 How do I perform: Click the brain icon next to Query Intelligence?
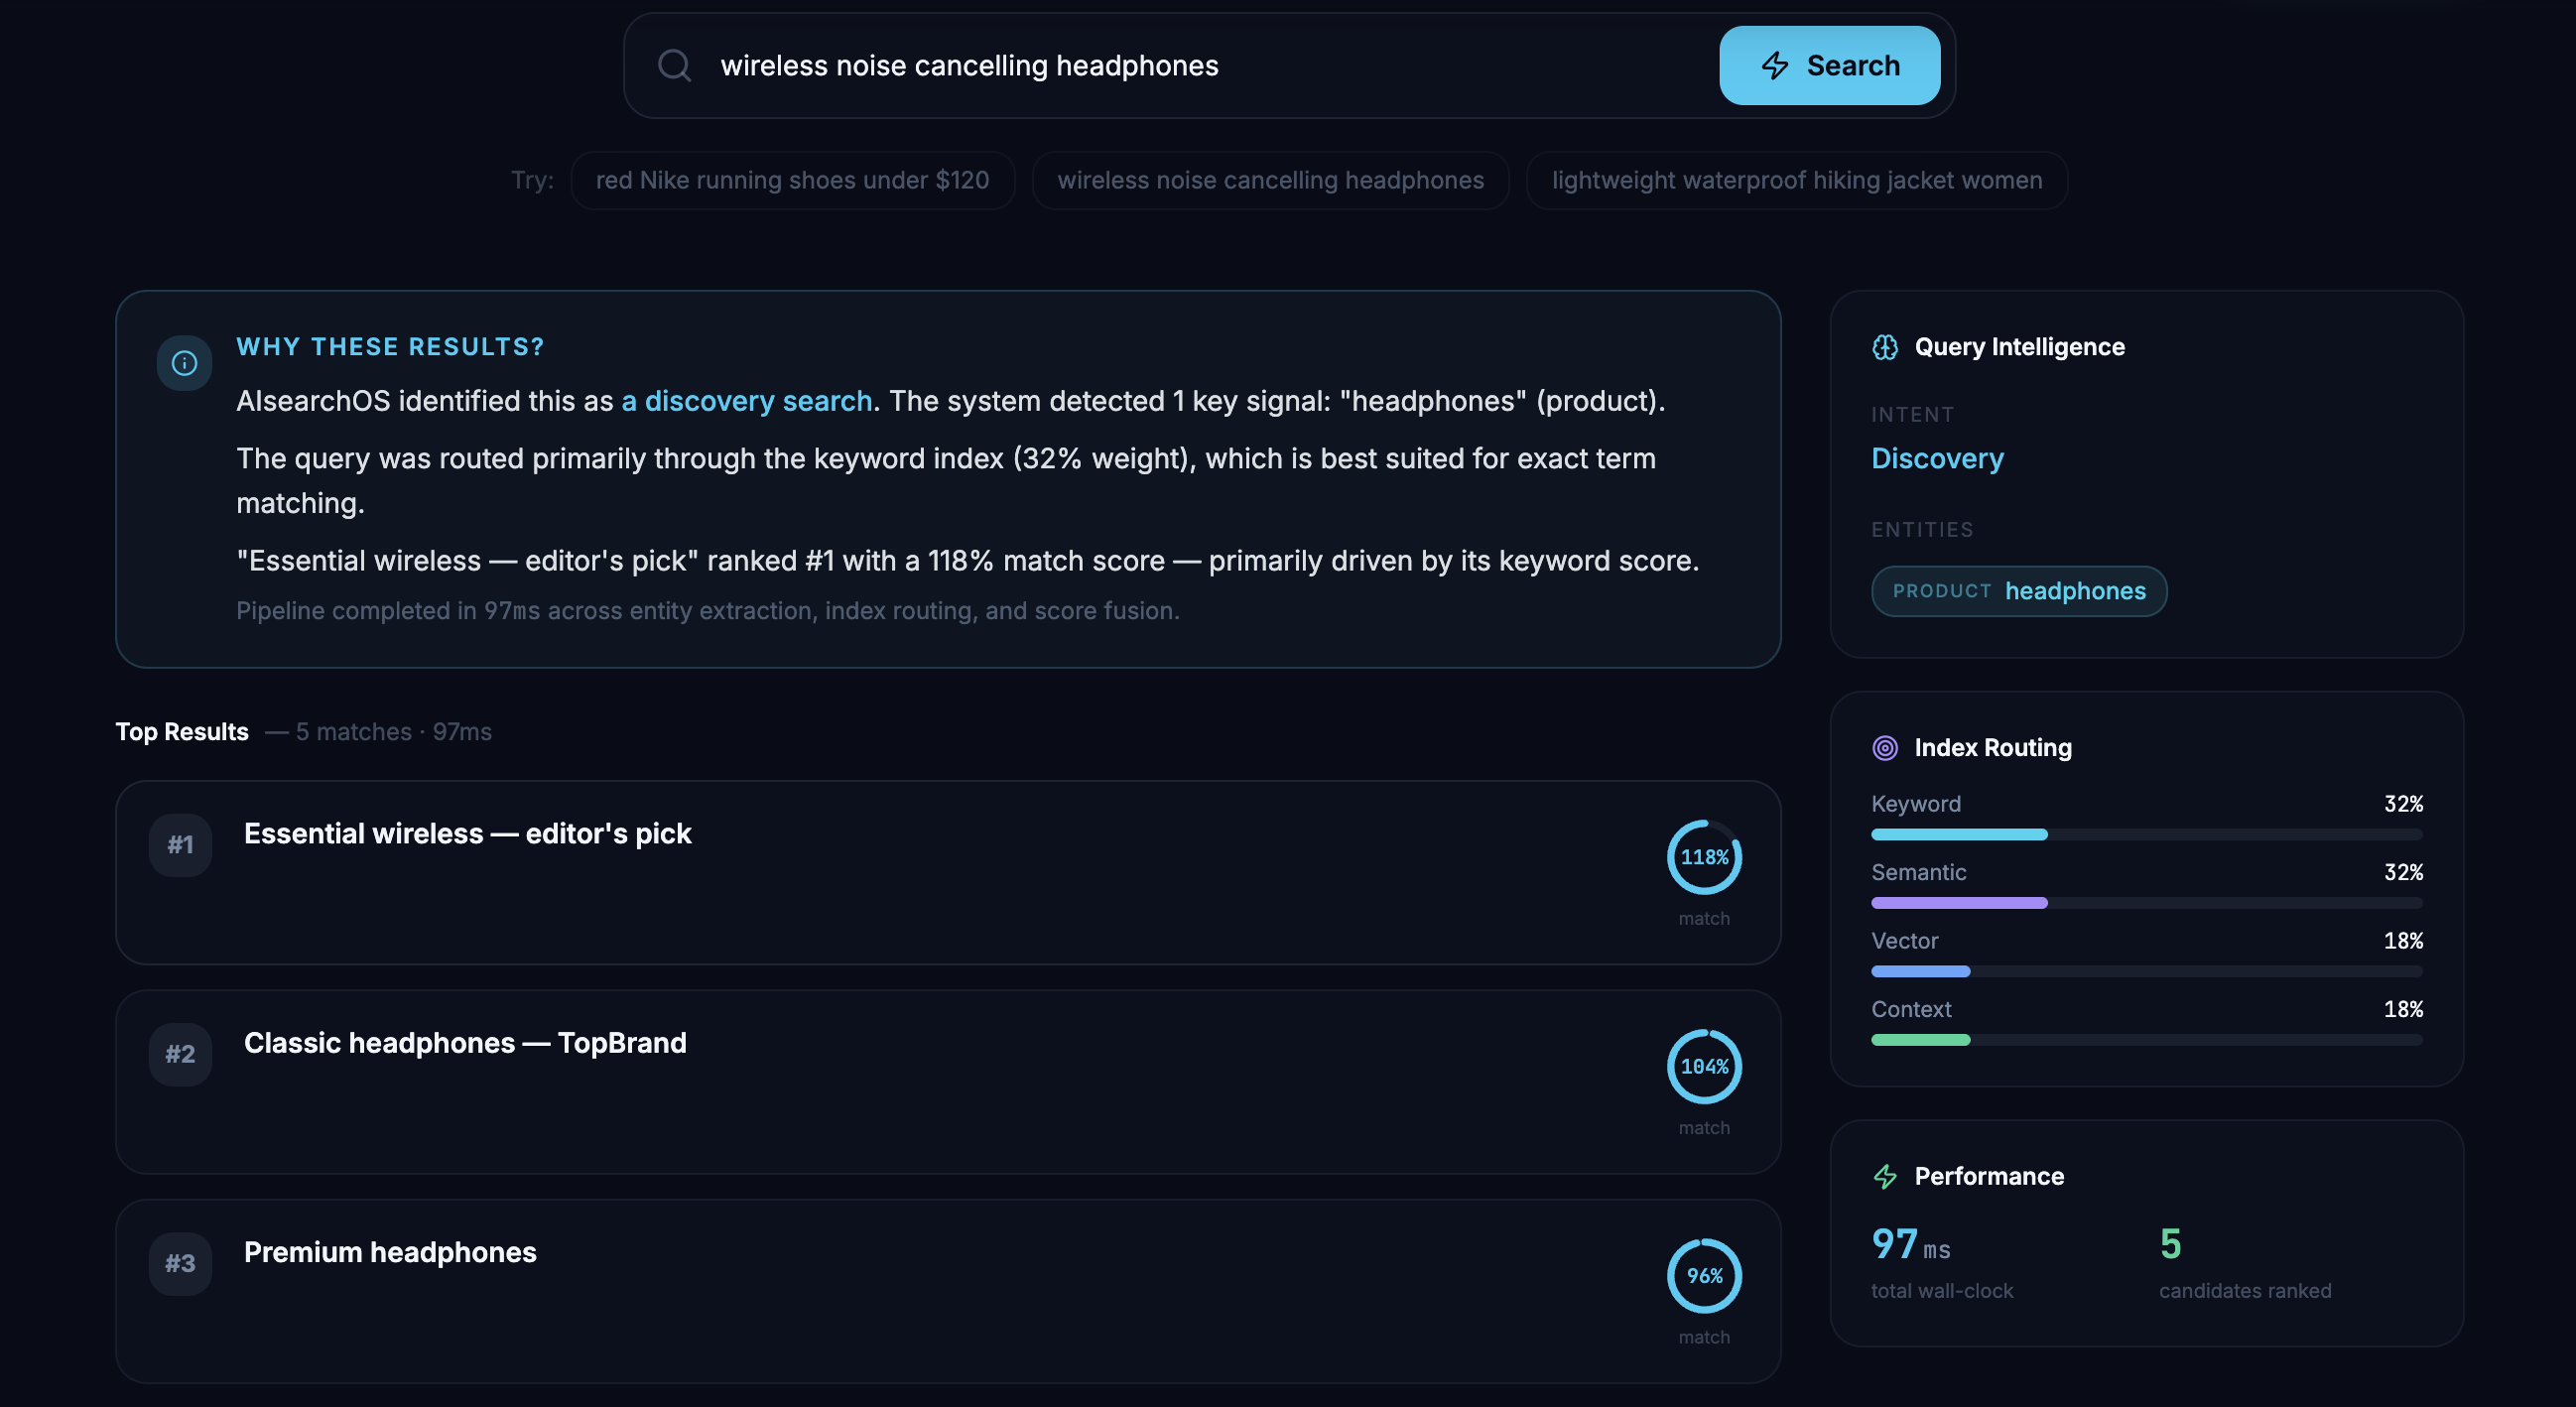[x=1885, y=347]
